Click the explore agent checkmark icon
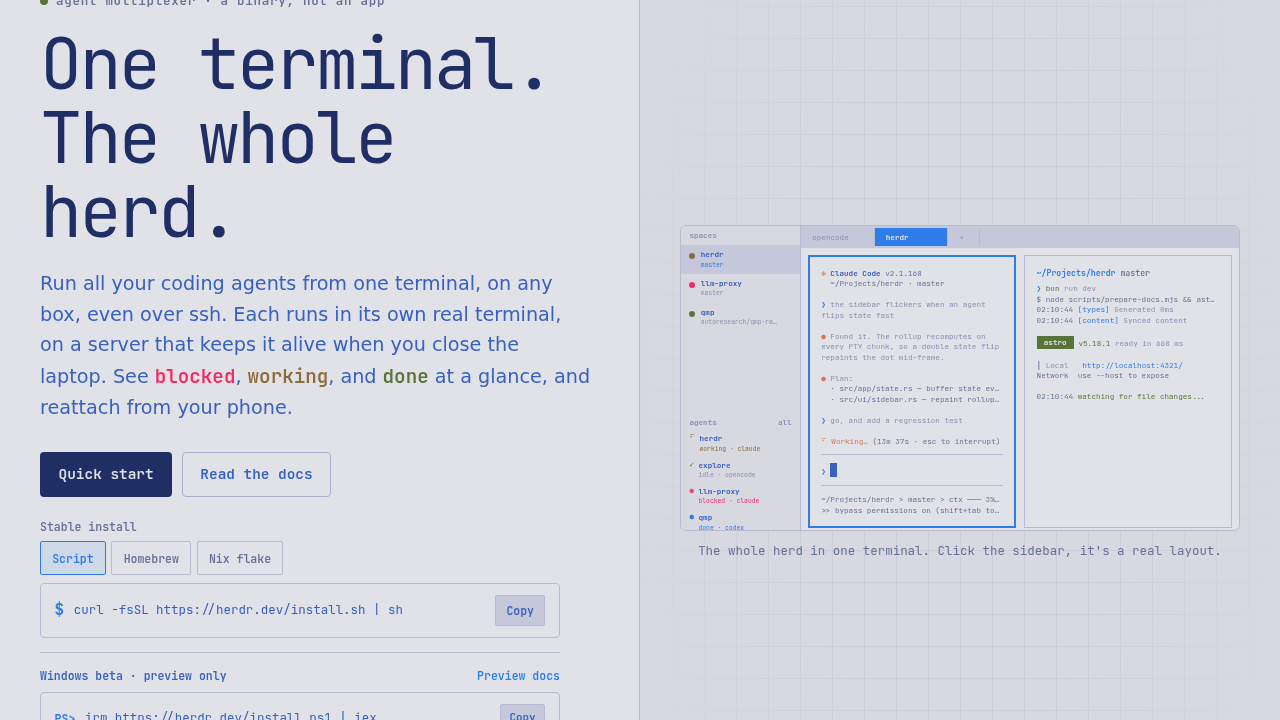Image resolution: width=1280 pixels, height=720 pixels. [x=692, y=464]
